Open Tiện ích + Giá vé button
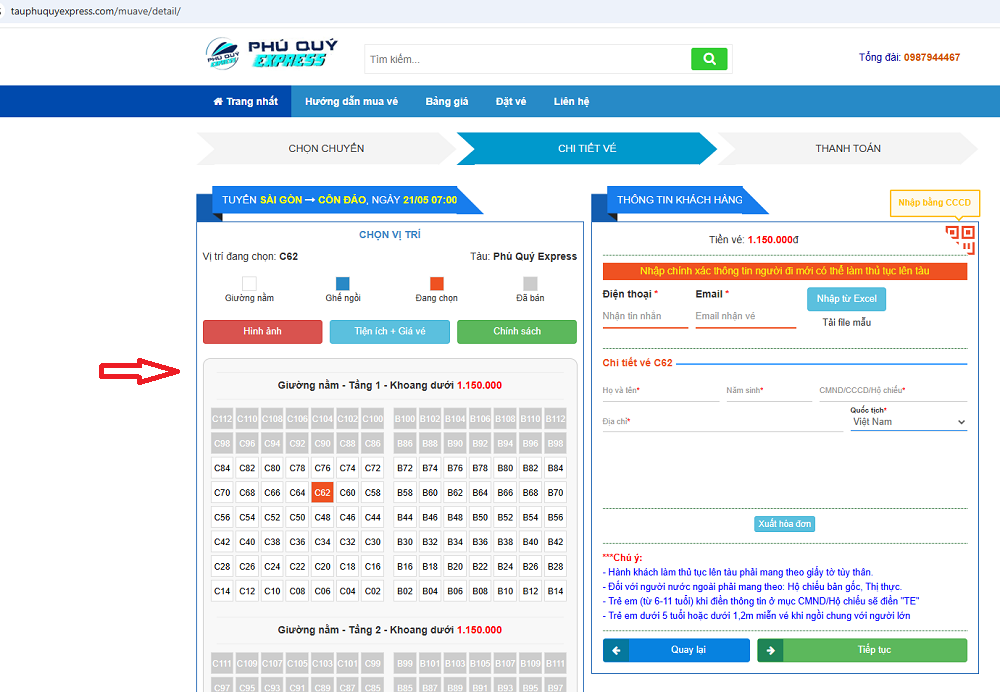This screenshot has height=692, width=1000. tap(390, 332)
